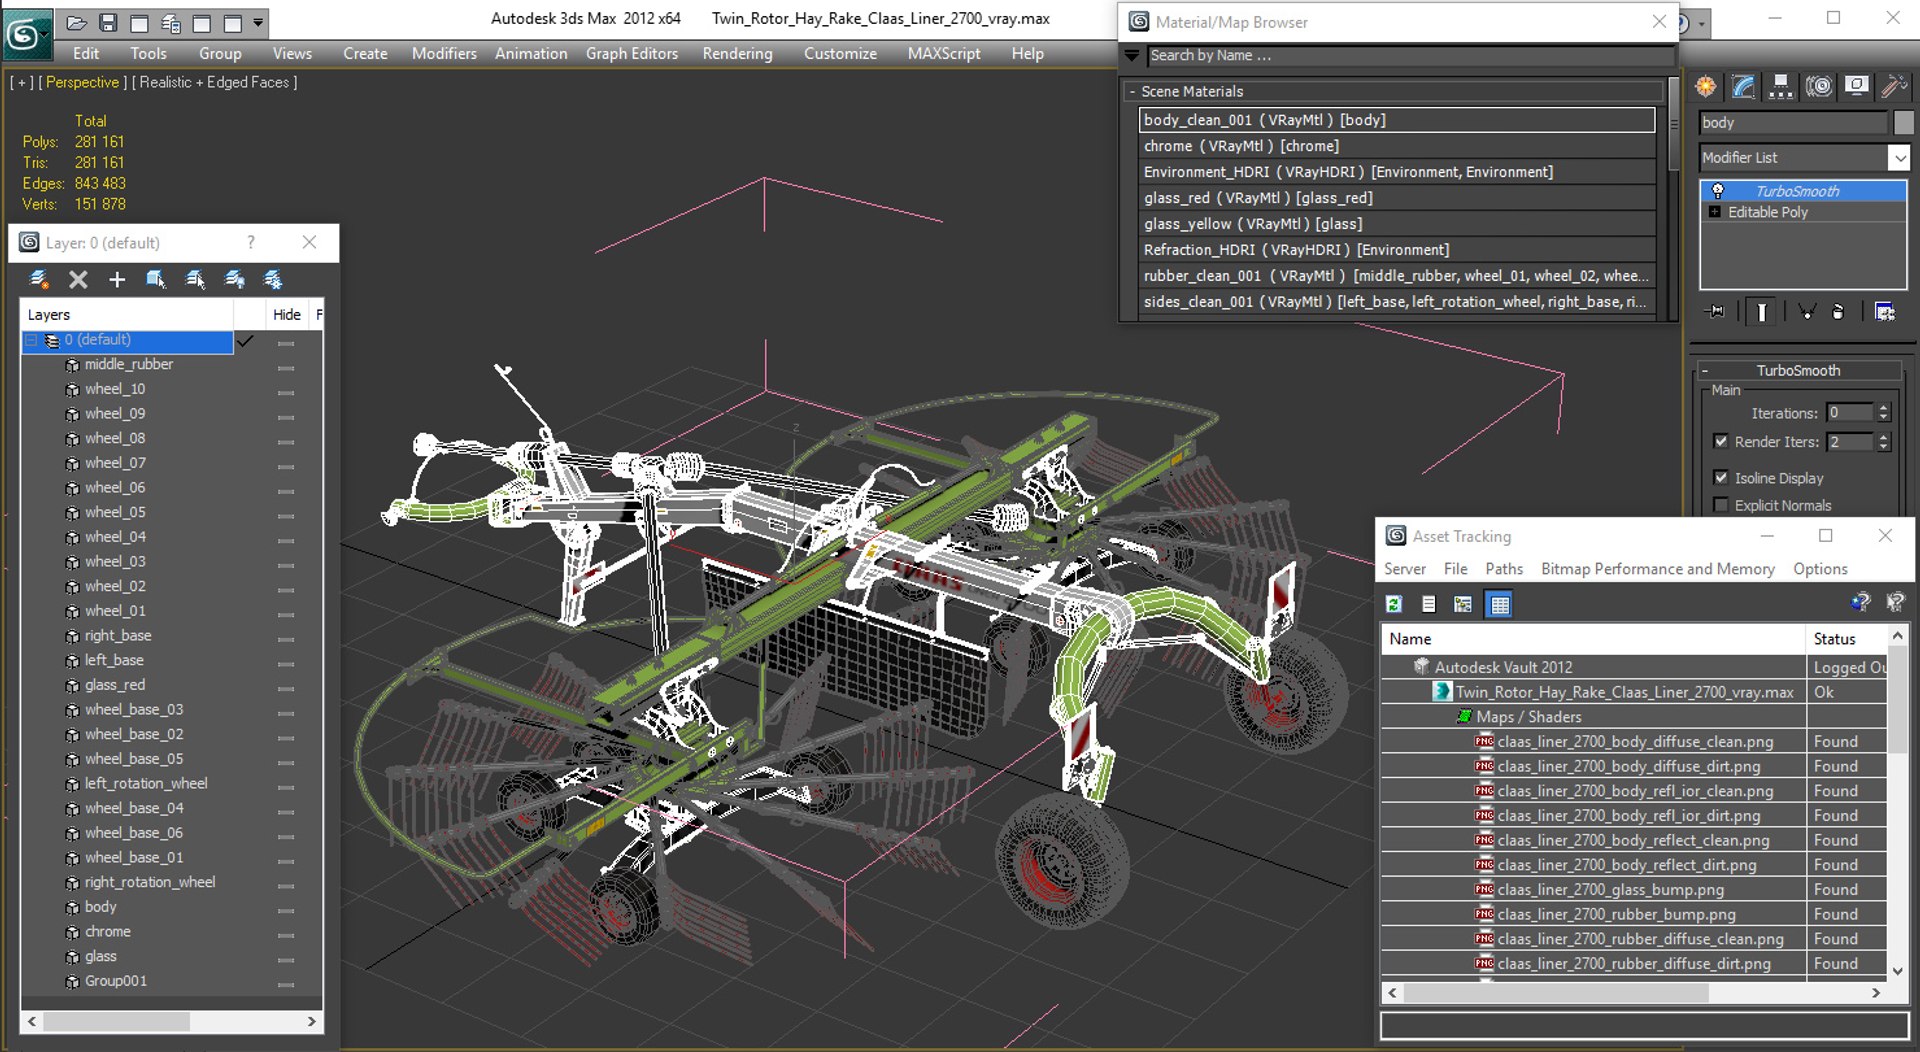The image size is (1920, 1052).
Task: Create a new layer in Layer dialog
Action: tap(39, 280)
